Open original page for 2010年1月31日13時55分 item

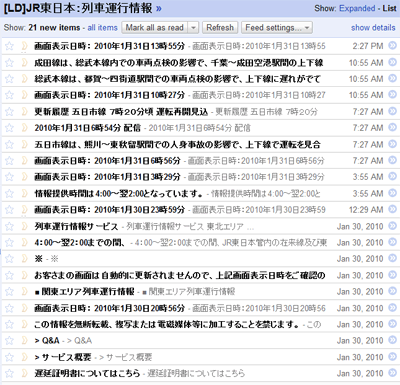click(x=393, y=45)
